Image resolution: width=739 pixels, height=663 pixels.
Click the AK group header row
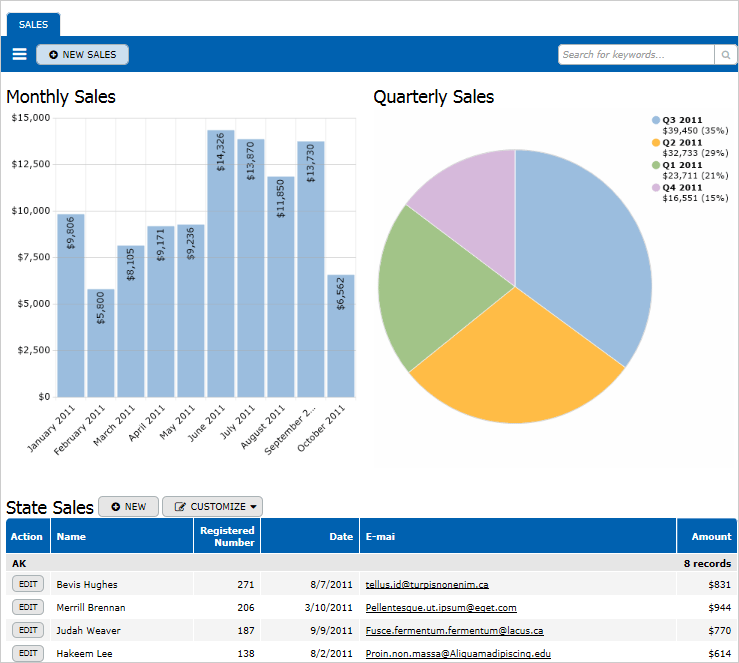[371, 563]
